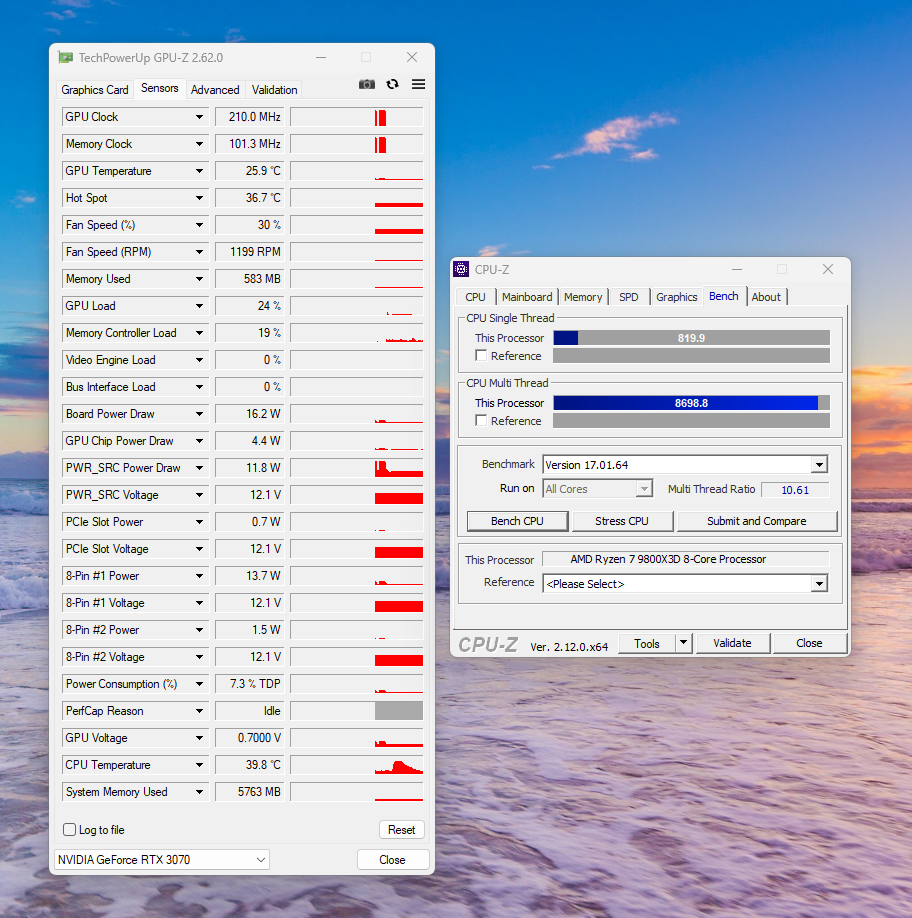The height and width of the screenshot is (918, 912).
Task: Open the Mainboard tab in CPU-Z
Action: click(x=527, y=297)
